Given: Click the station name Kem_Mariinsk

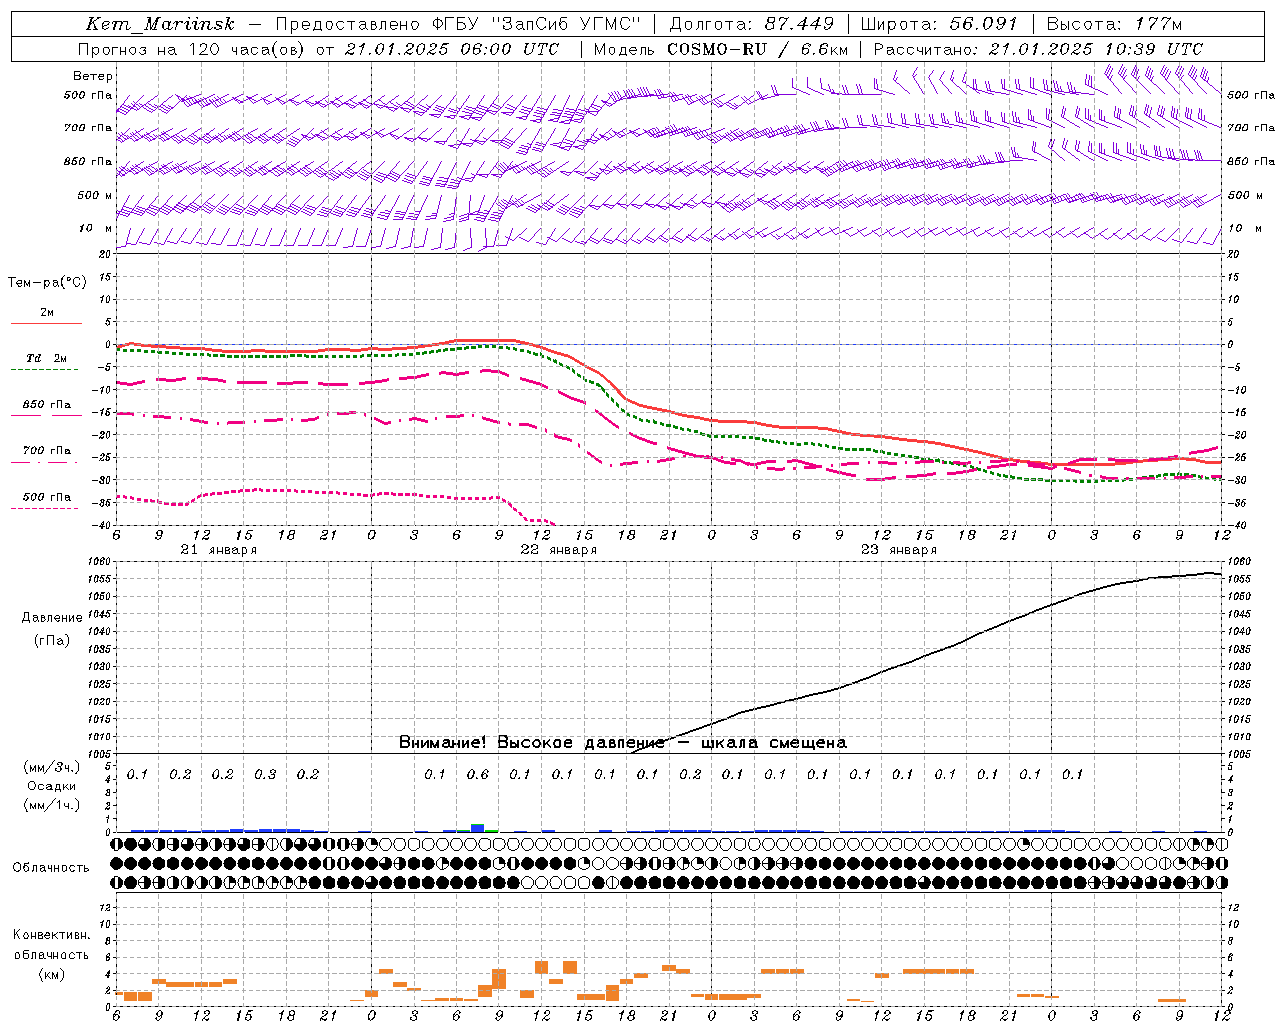Looking at the screenshot, I should 161,24.
